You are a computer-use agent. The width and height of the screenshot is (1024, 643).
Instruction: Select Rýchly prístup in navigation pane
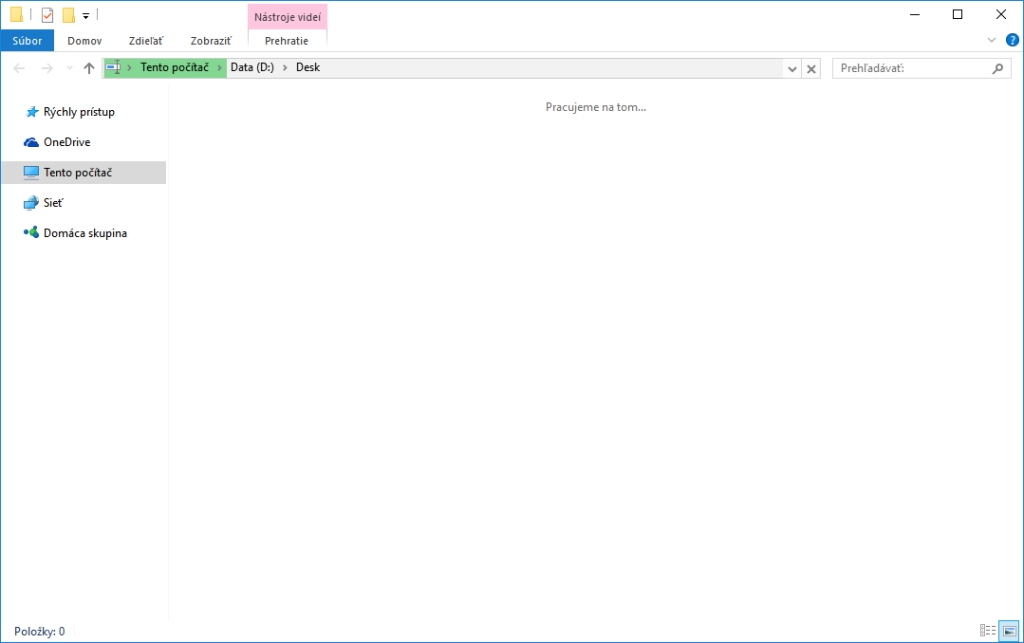(78, 112)
